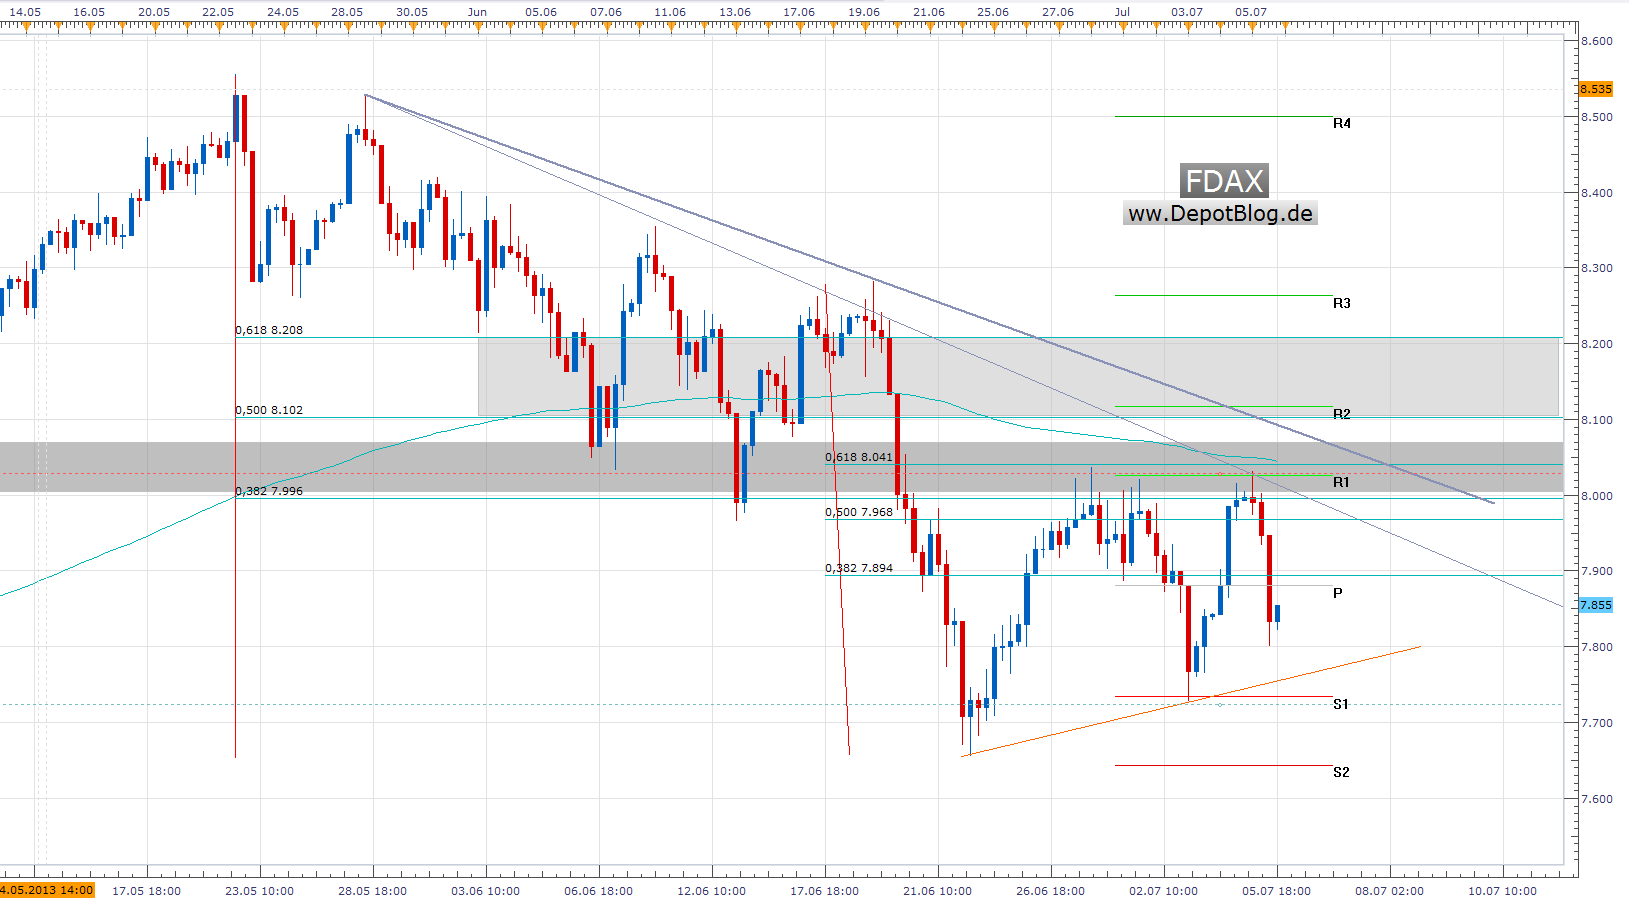Image resolution: width=1629 pixels, height=902 pixels.
Task: Click the R2 pivot level label
Action: [1341, 414]
